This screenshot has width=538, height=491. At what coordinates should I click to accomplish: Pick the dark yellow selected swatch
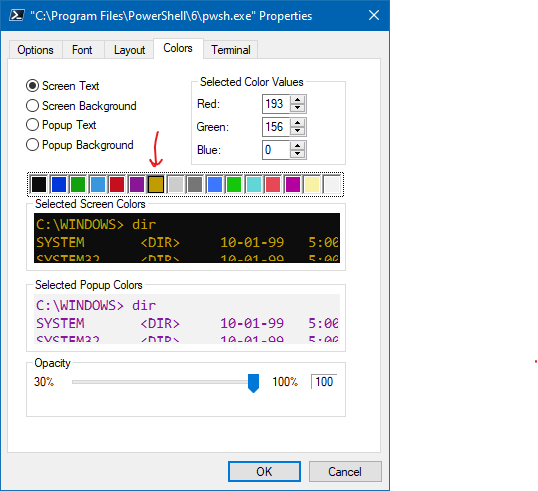point(156,185)
